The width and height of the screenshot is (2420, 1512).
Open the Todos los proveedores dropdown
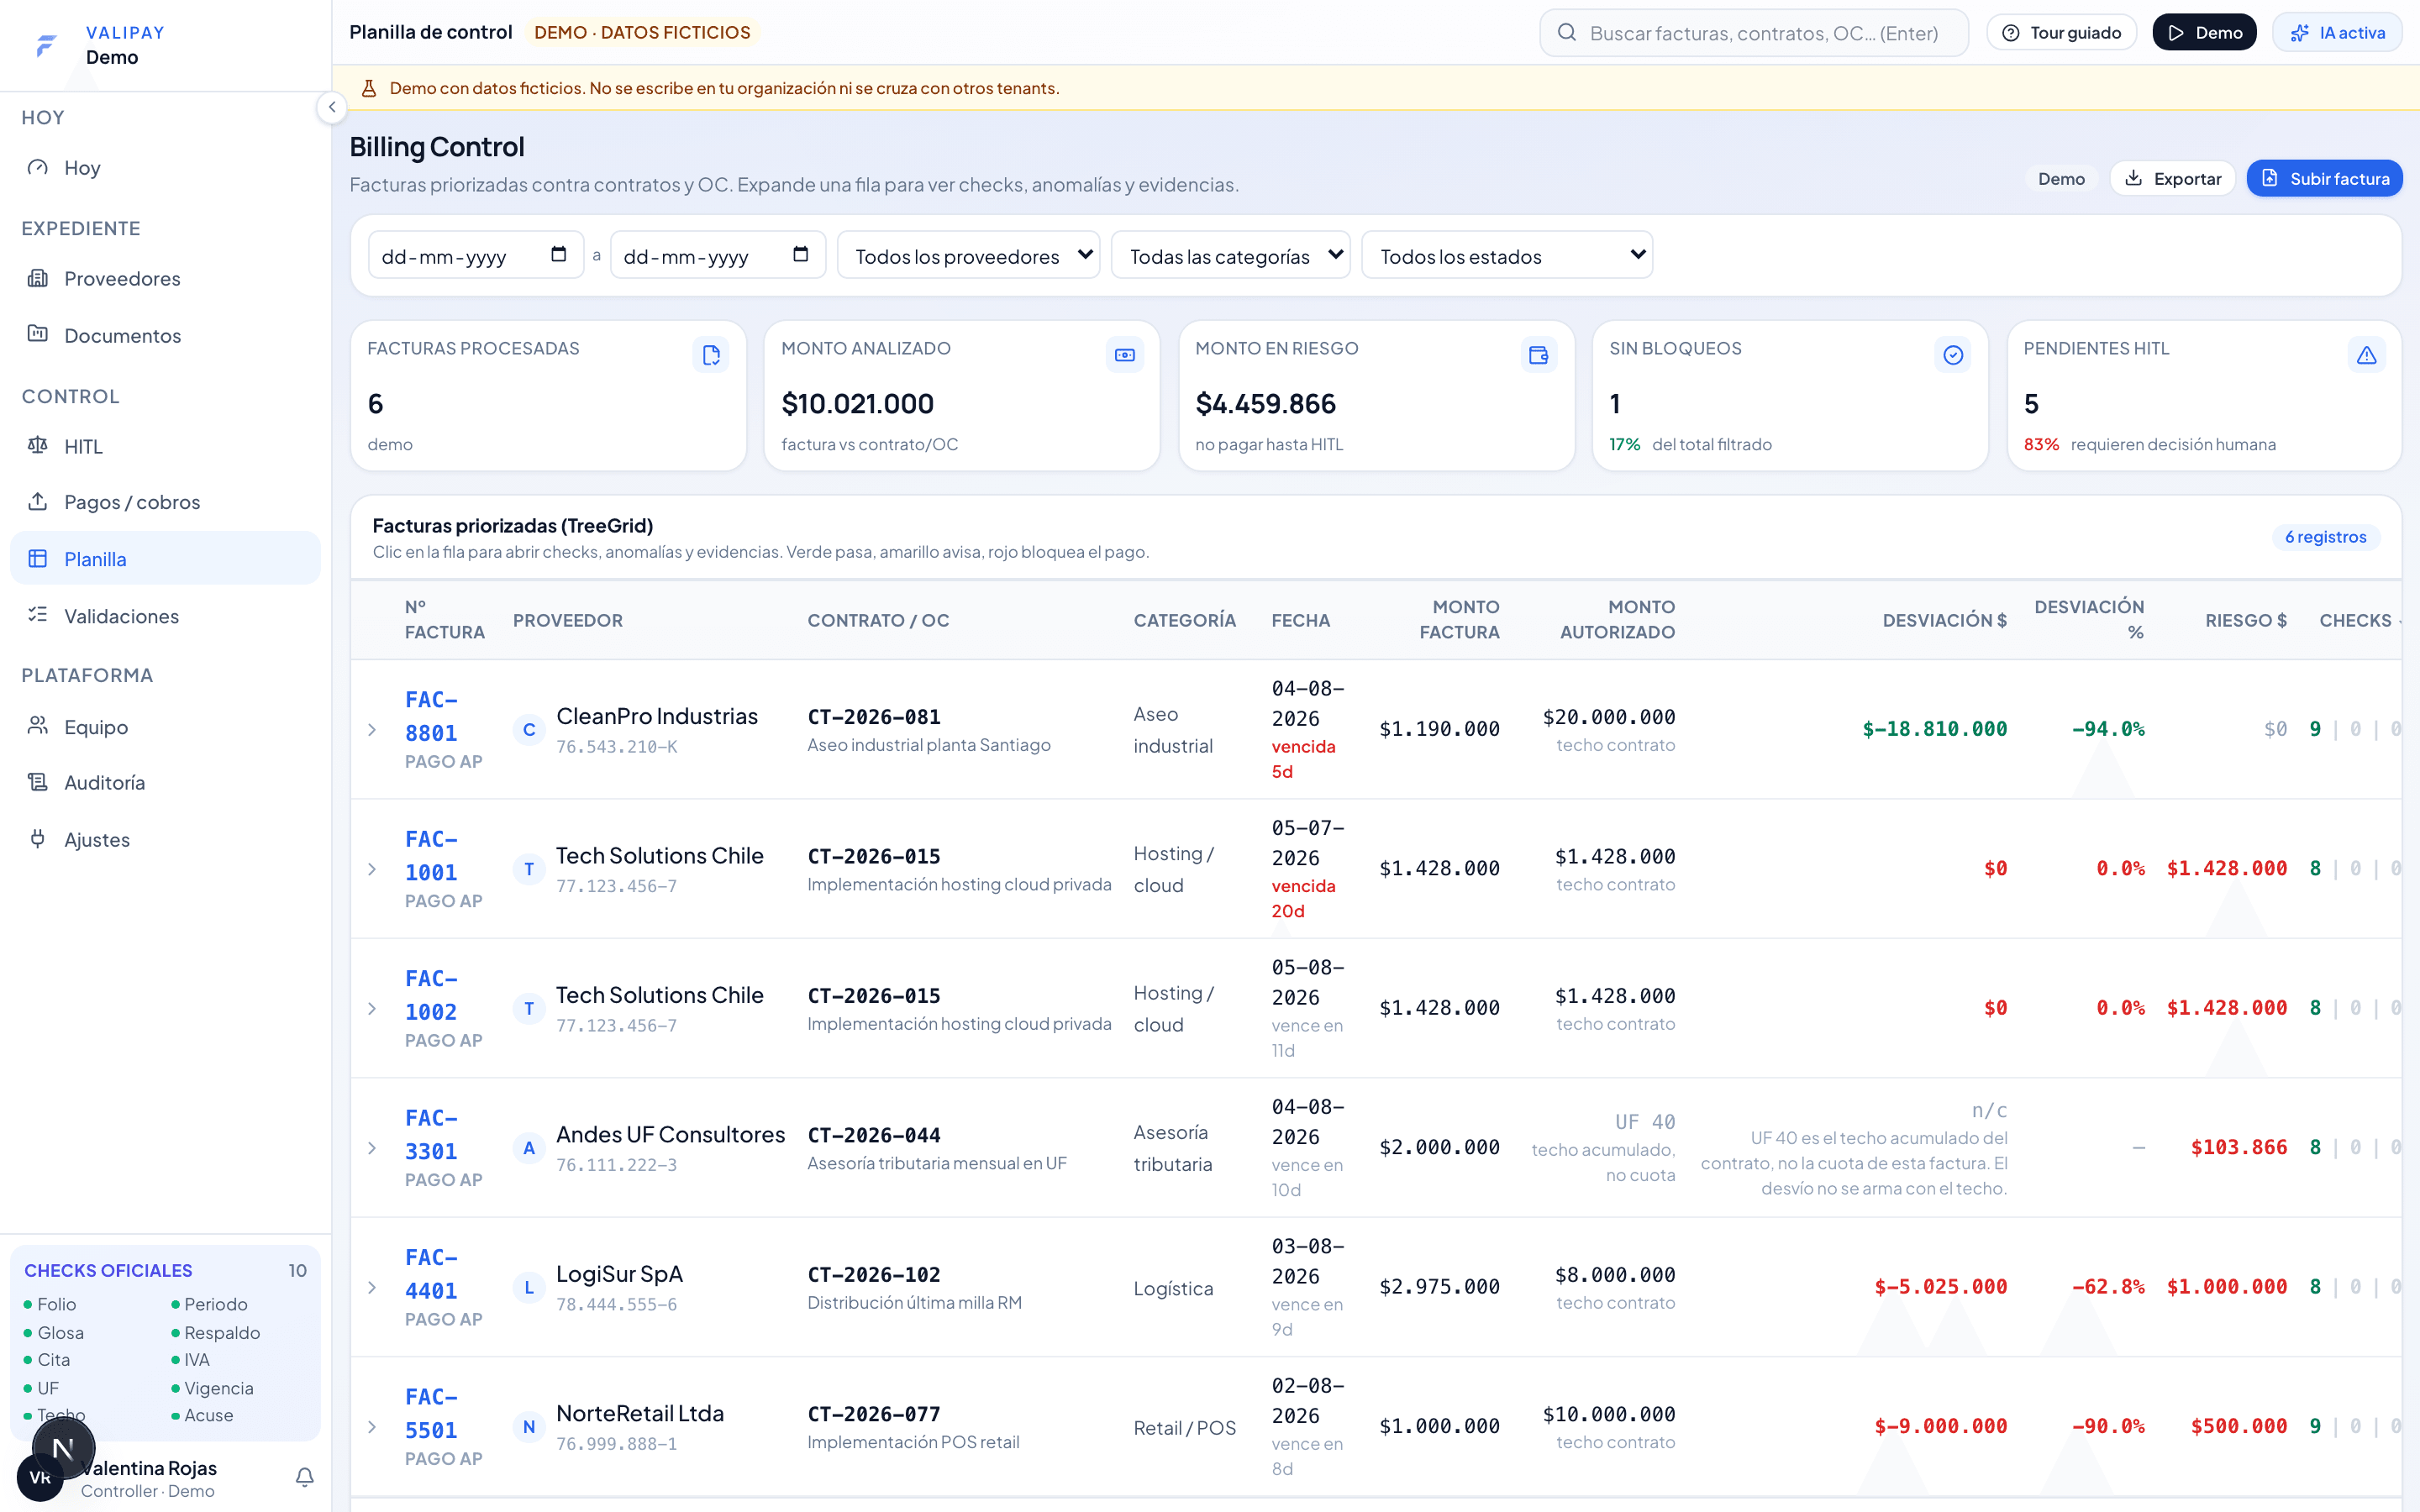(968, 256)
